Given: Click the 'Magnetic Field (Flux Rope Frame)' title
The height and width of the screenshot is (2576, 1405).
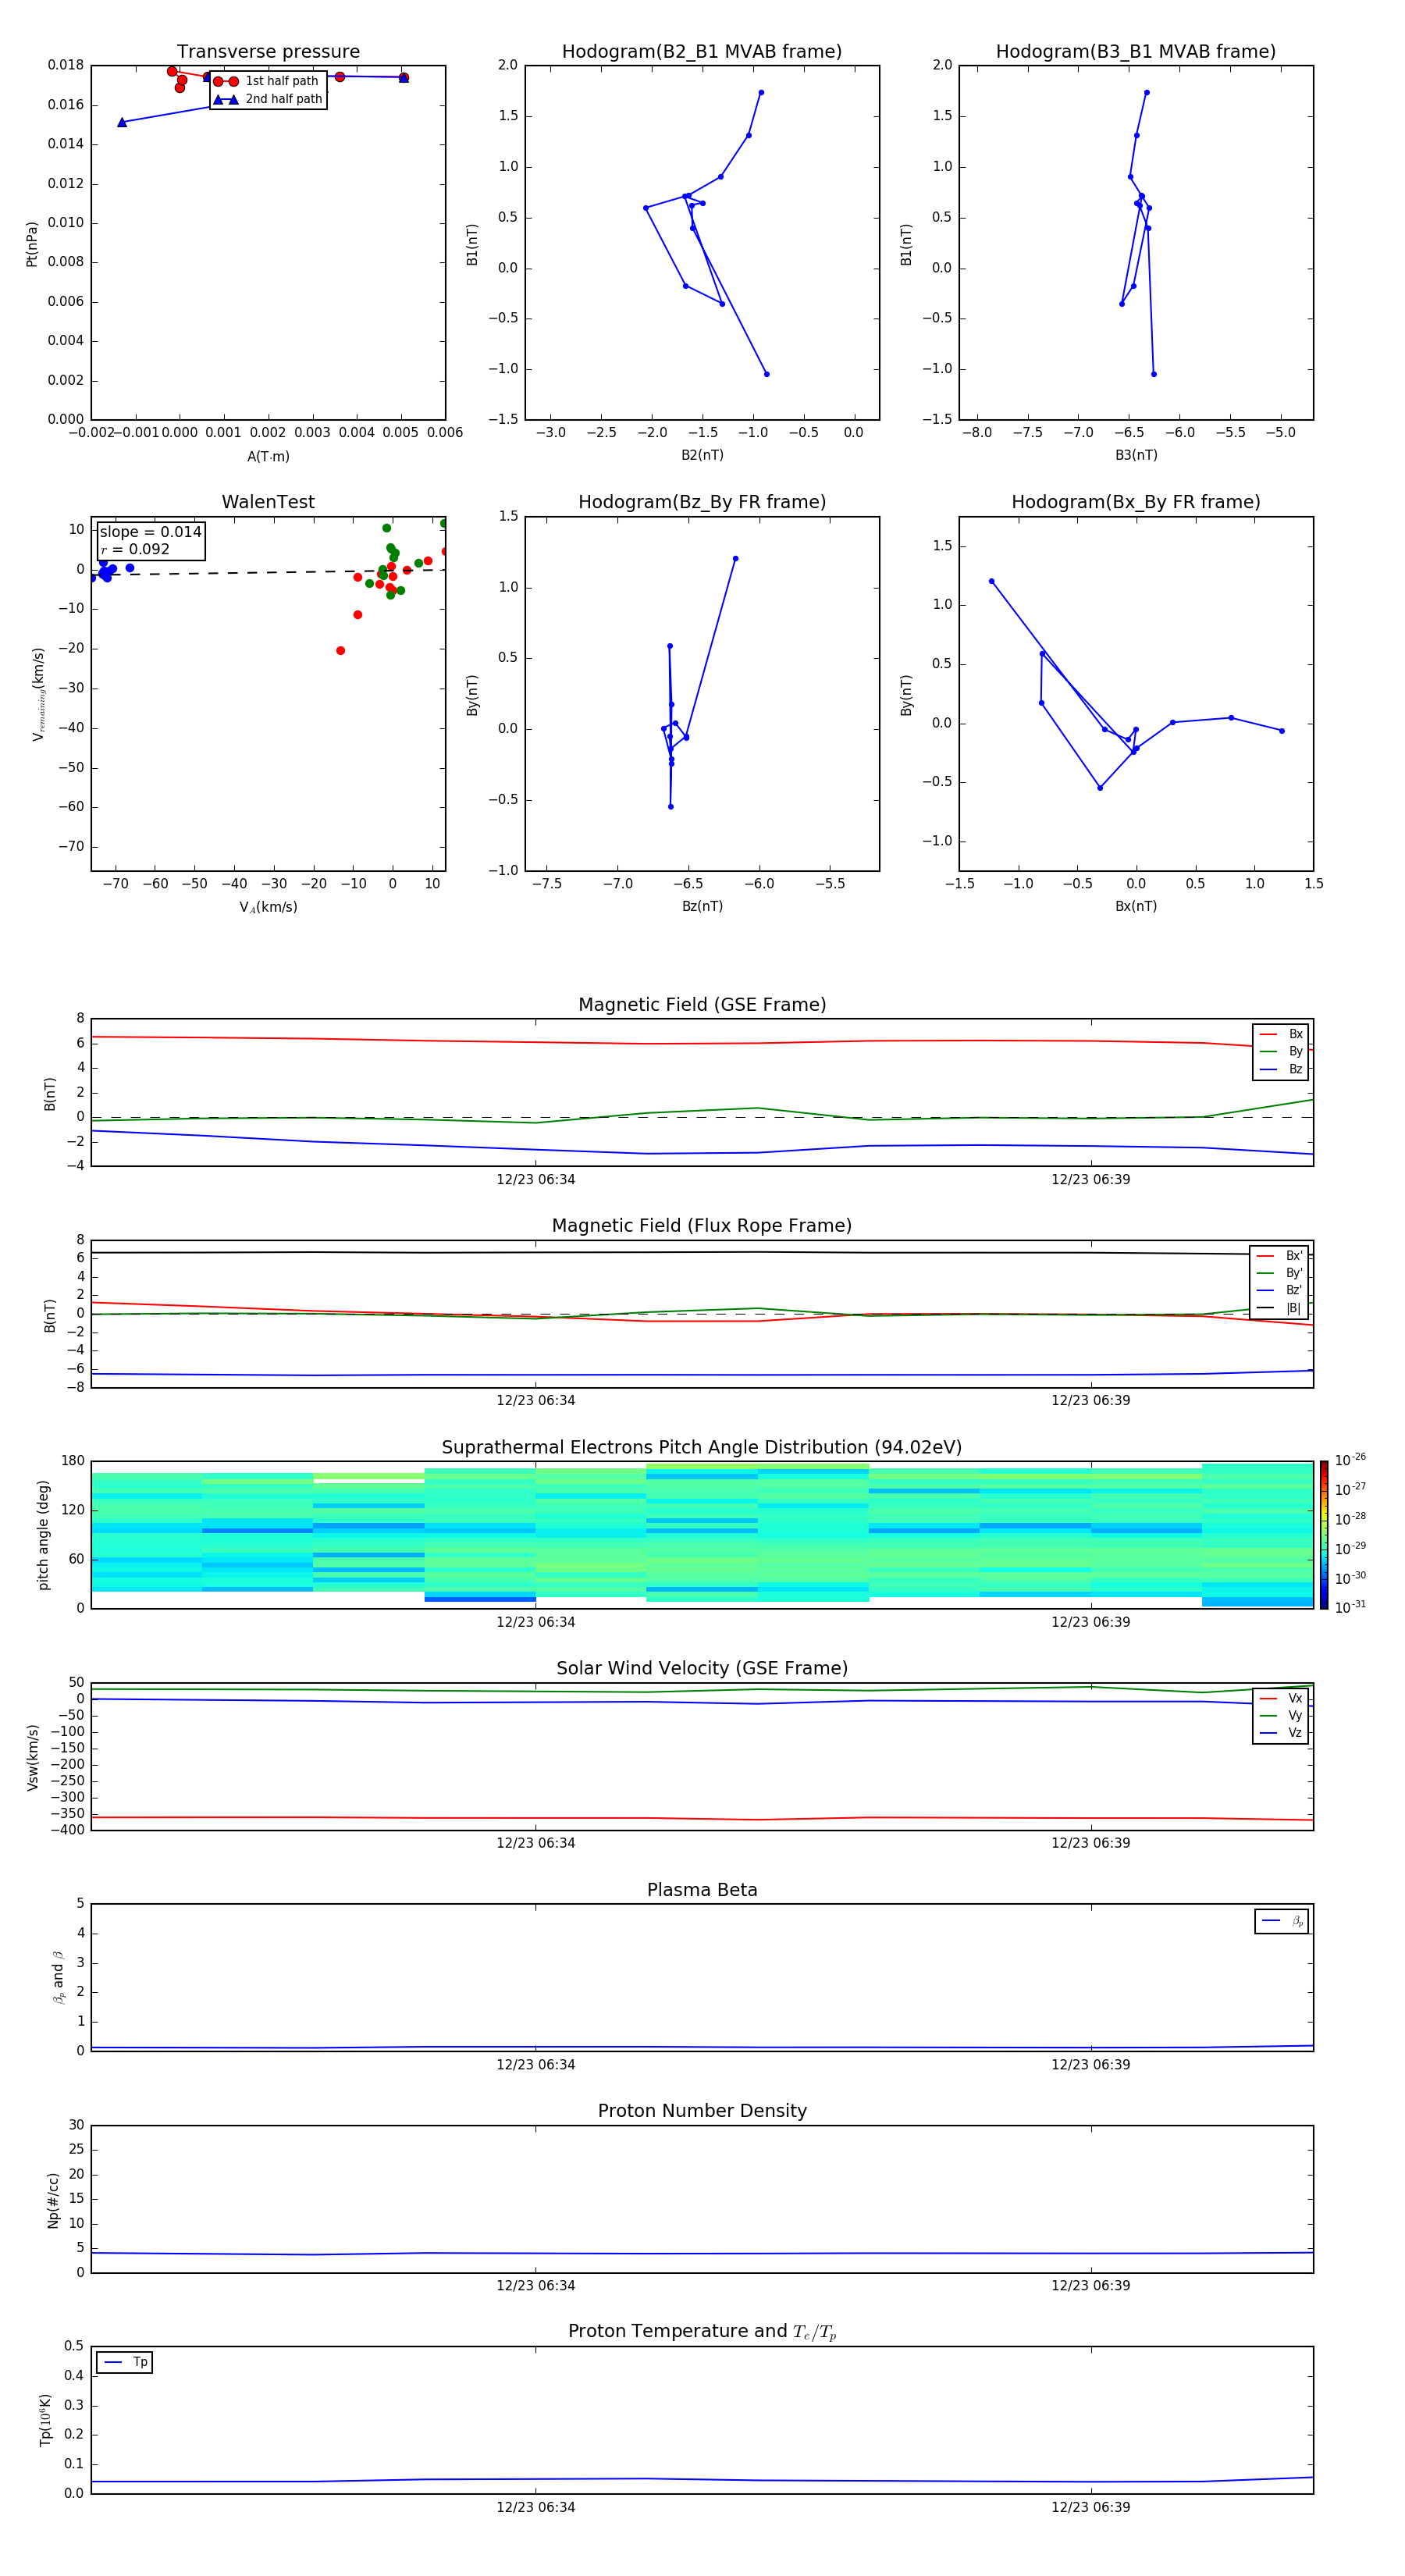Looking at the screenshot, I should pyautogui.click(x=702, y=1226).
